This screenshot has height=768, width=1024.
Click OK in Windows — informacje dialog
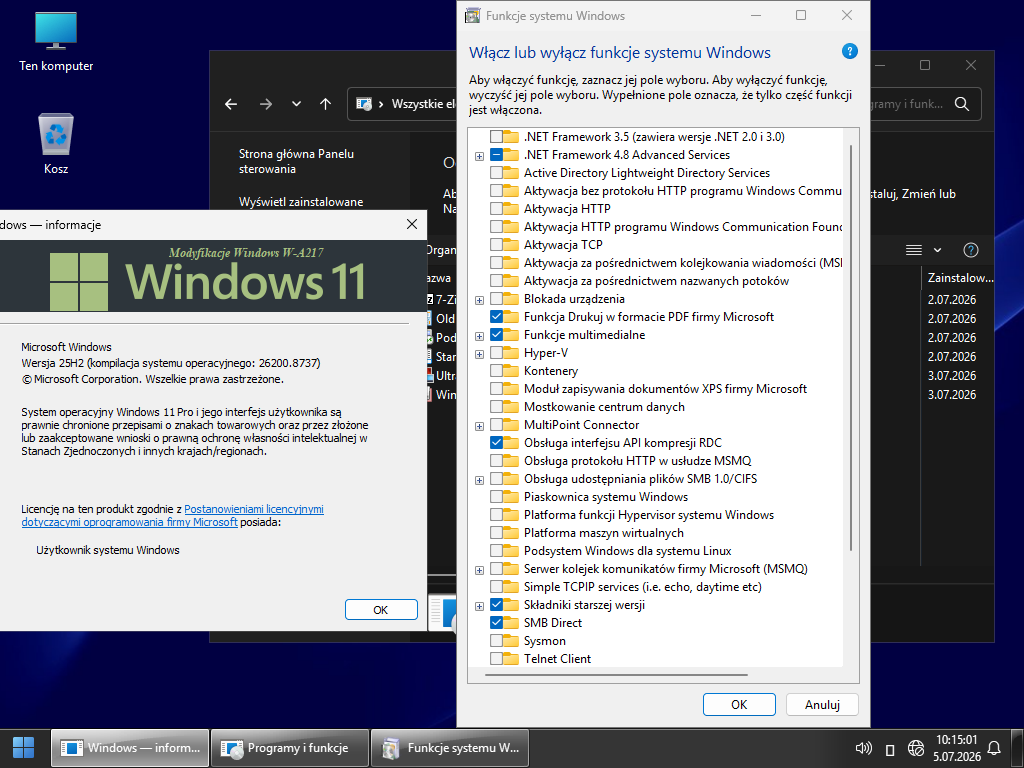point(381,609)
